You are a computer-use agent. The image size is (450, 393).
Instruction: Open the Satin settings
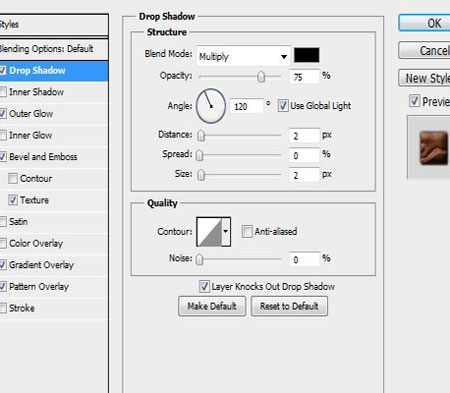coord(18,221)
